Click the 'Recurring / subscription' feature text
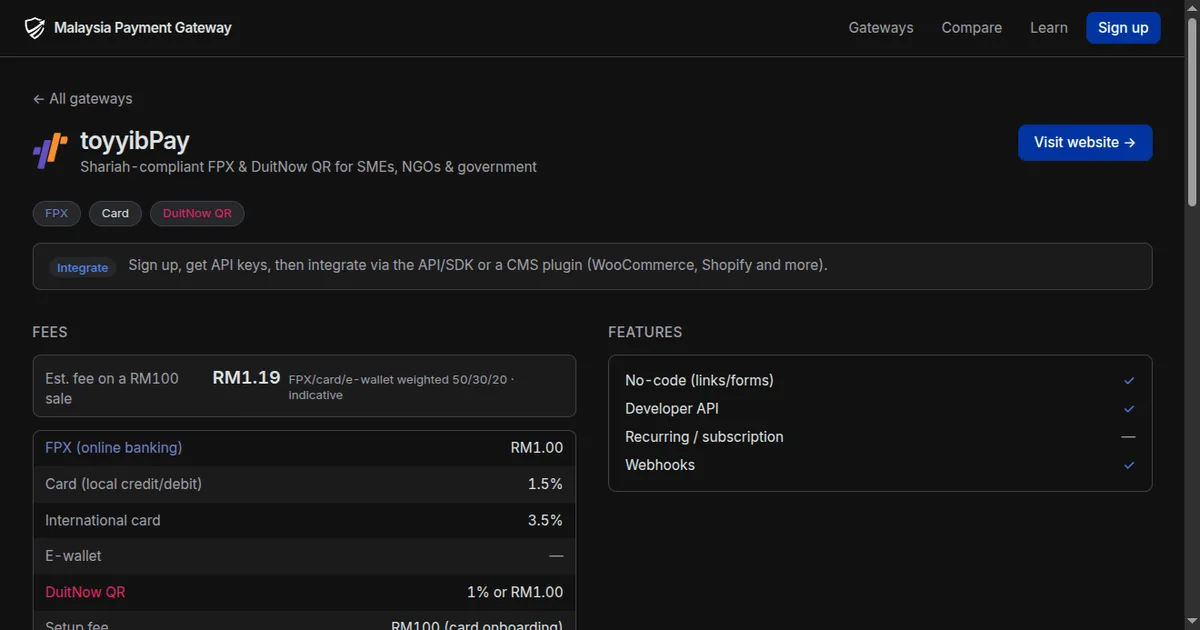 click(x=704, y=437)
